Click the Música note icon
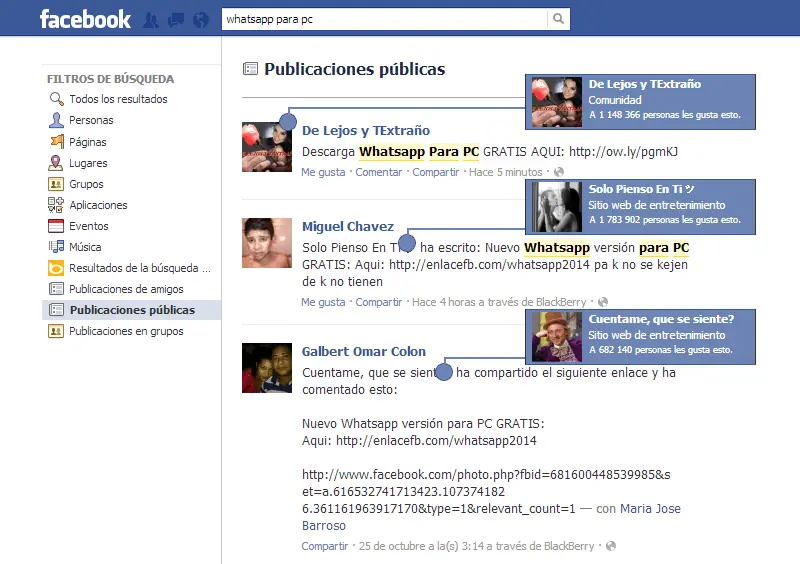Viewport: 800px width, 564px height. click(x=56, y=247)
